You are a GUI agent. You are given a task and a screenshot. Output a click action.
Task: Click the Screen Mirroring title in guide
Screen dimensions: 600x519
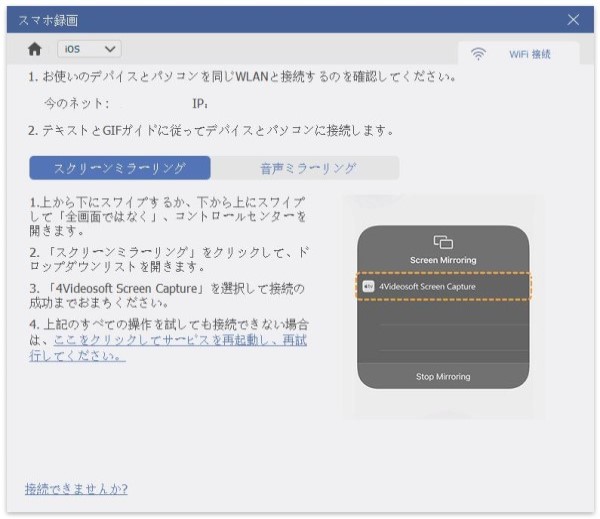[x=443, y=260]
